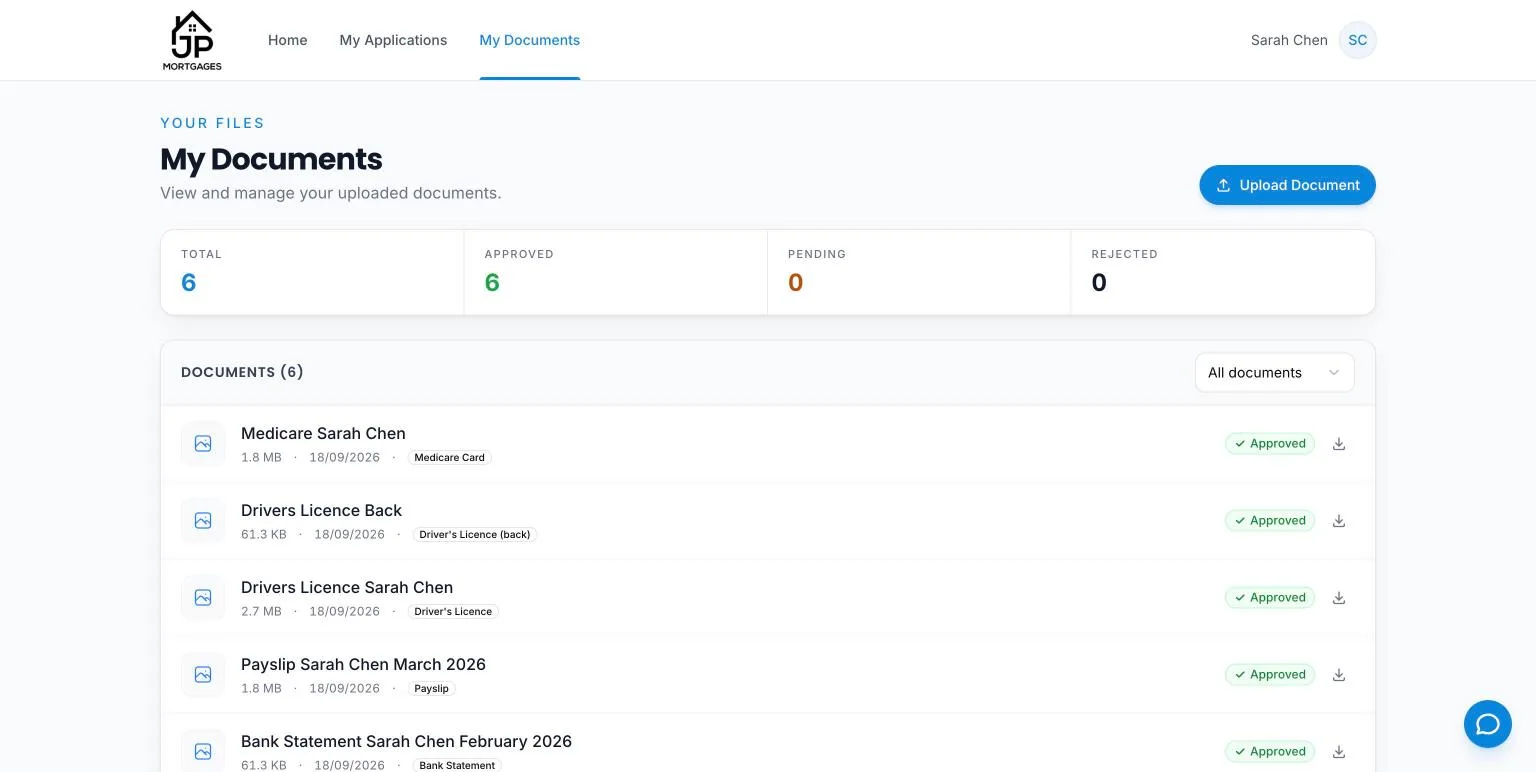1536x772 pixels.
Task: Download Drivers Licence Sarah Chen file
Action: pos(1339,598)
